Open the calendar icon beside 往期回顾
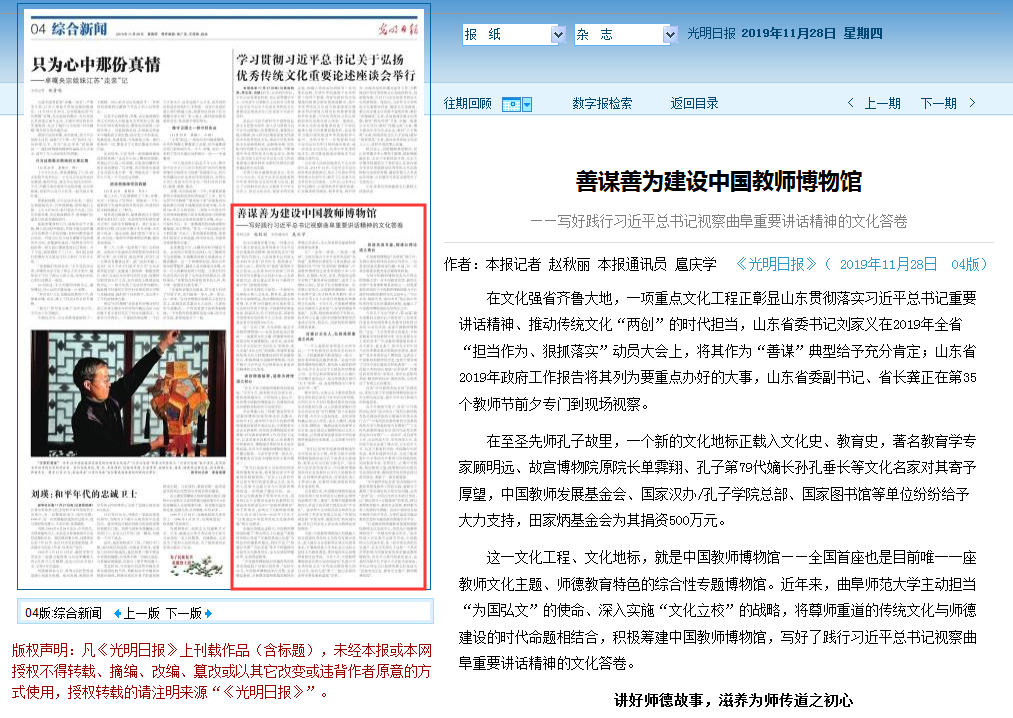The height and width of the screenshot is (718, 1013). pyautogui.click(x=510, y=104)
